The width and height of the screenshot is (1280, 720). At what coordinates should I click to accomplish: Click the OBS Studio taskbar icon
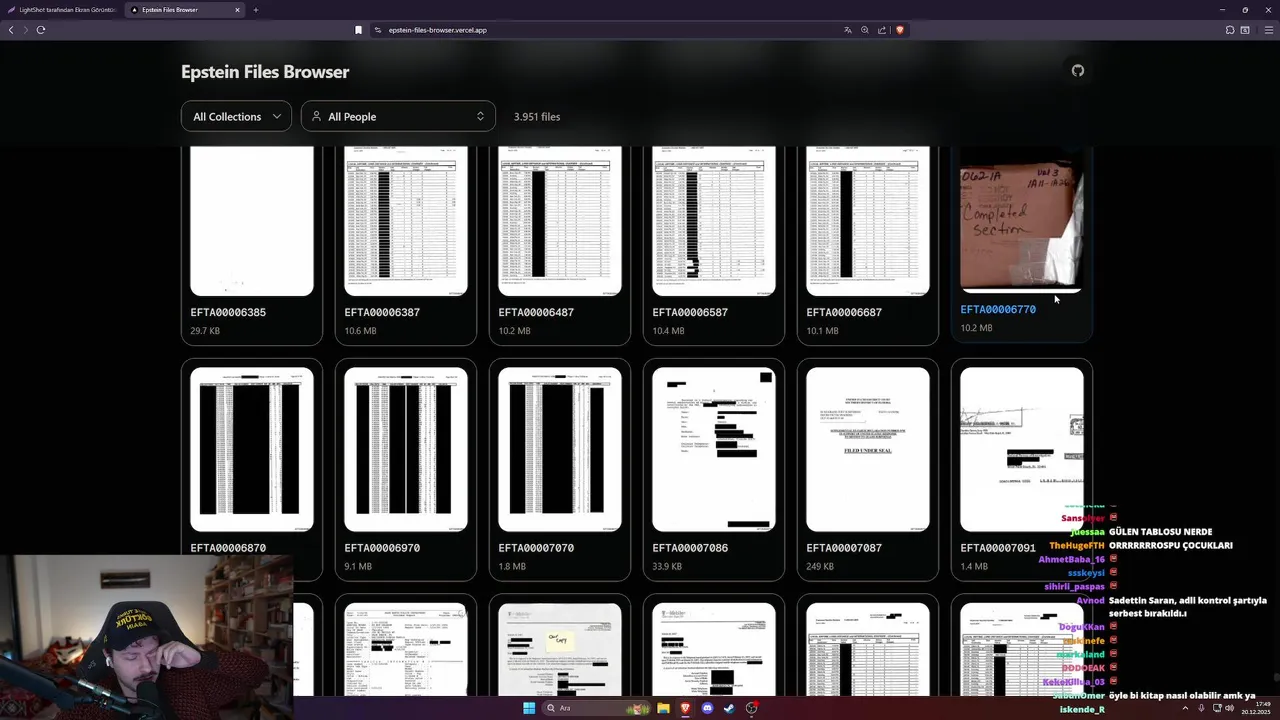pos(751,708)
